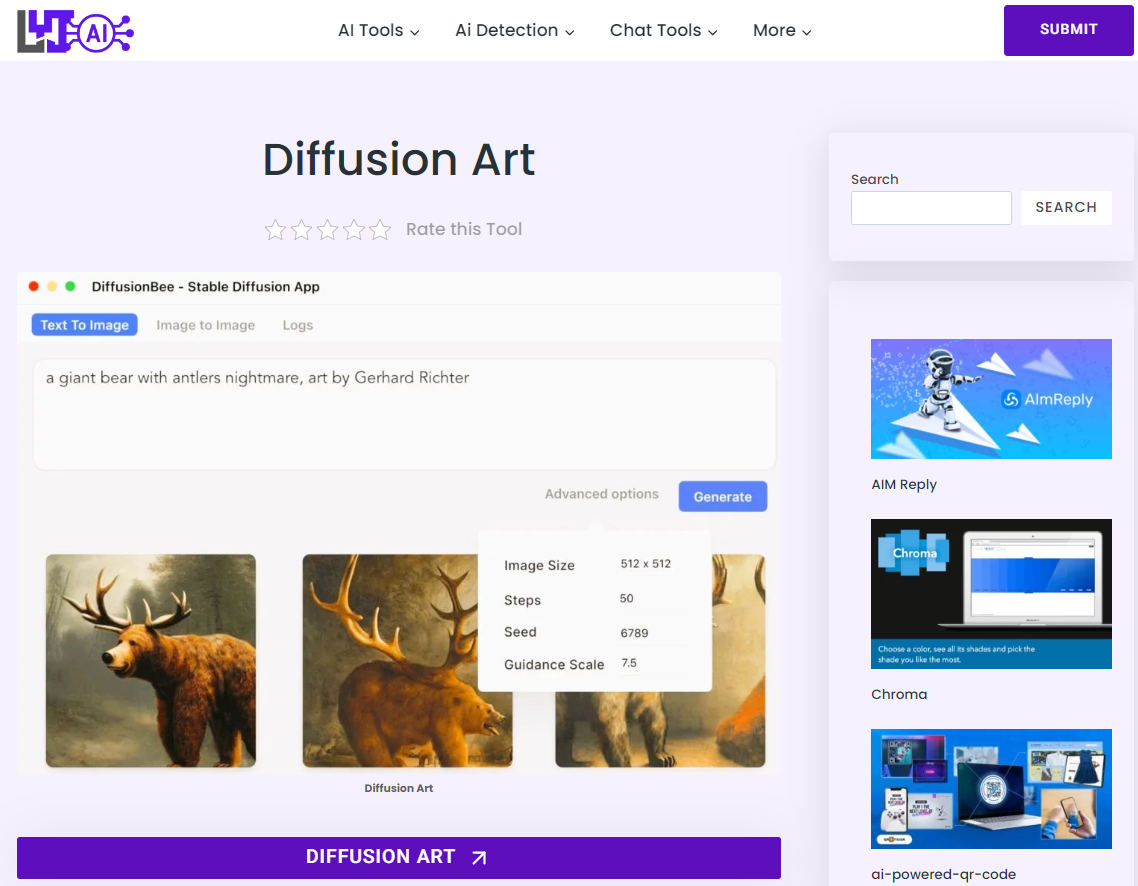Screen dimensions: 1138x886
Task: Click the yellow traffic-light dot on DiffusionBee window
Action: click(53, 285)
